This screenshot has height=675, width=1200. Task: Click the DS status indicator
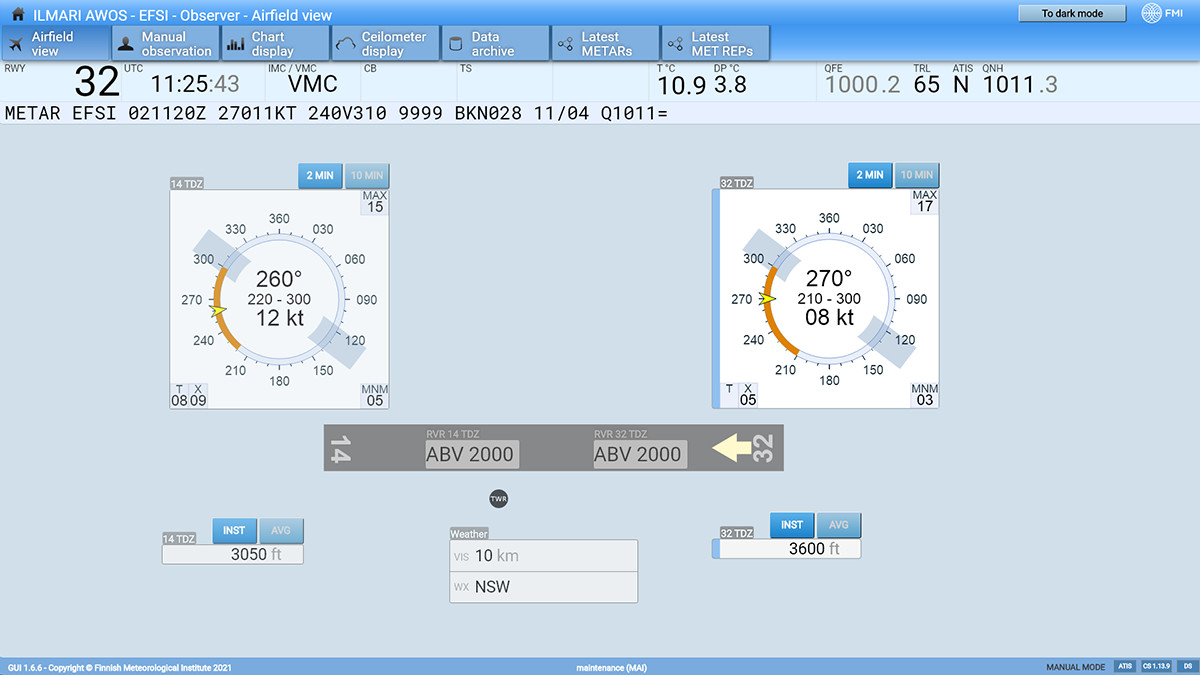click(1187, 666)
